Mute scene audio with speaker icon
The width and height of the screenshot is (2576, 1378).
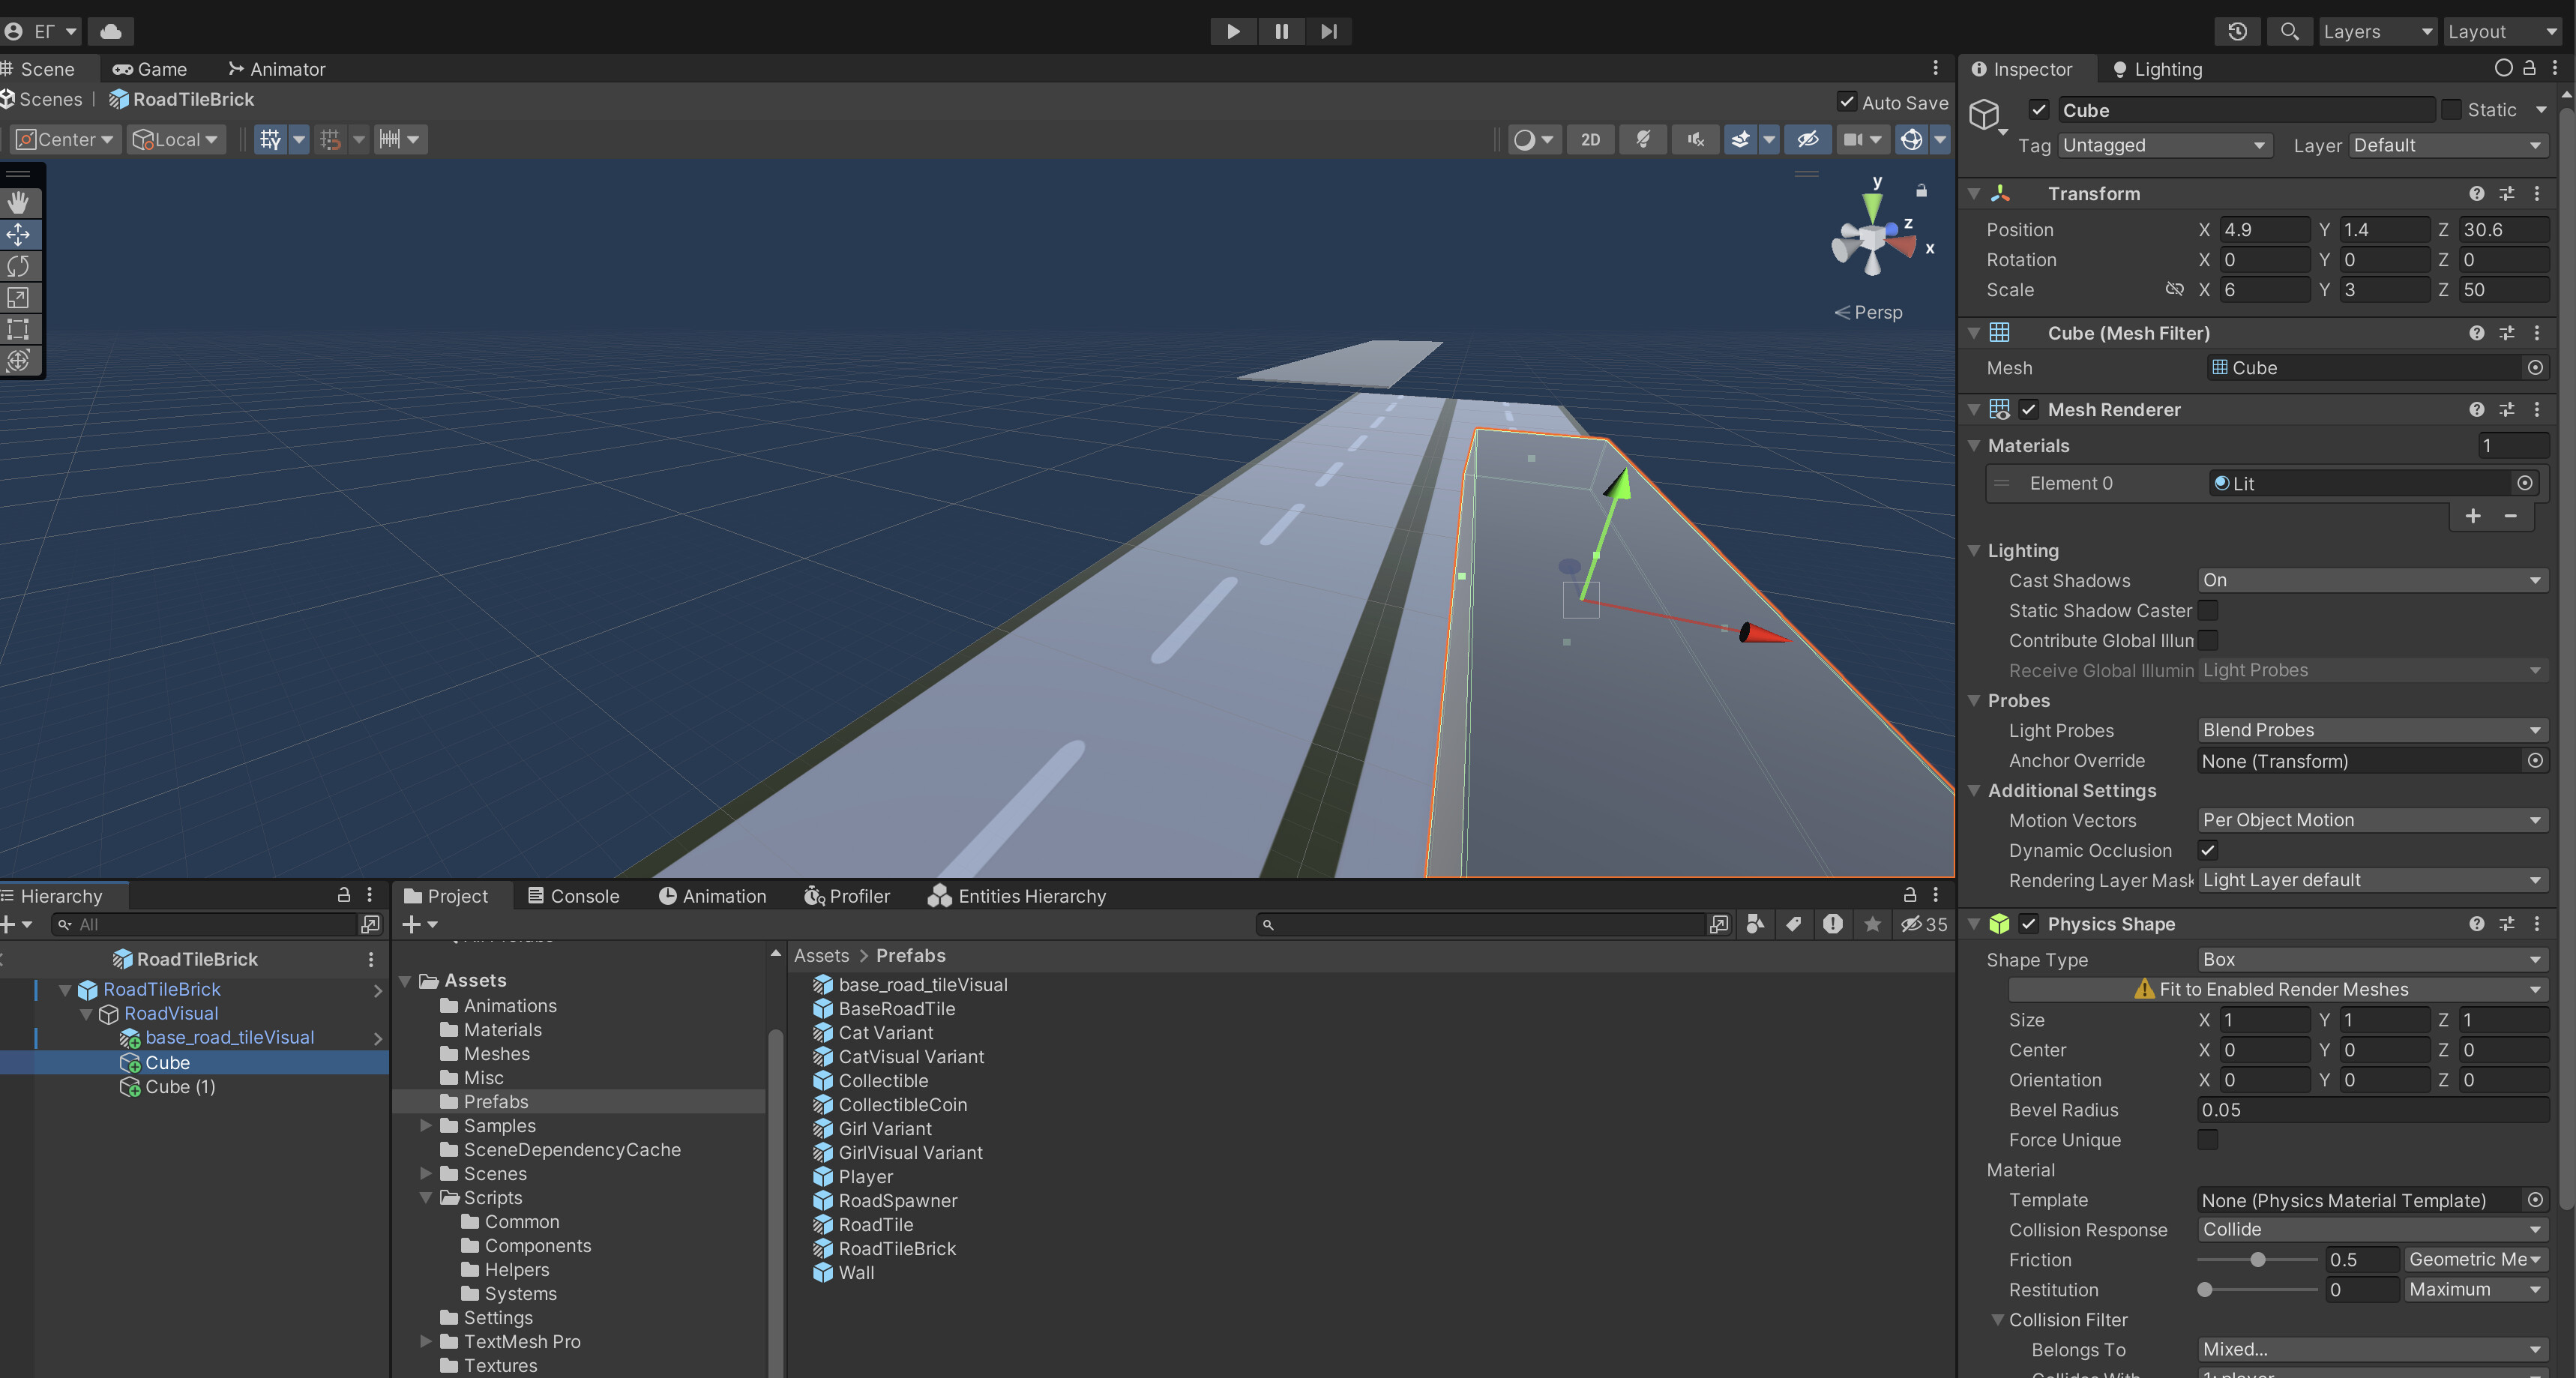1694,139
